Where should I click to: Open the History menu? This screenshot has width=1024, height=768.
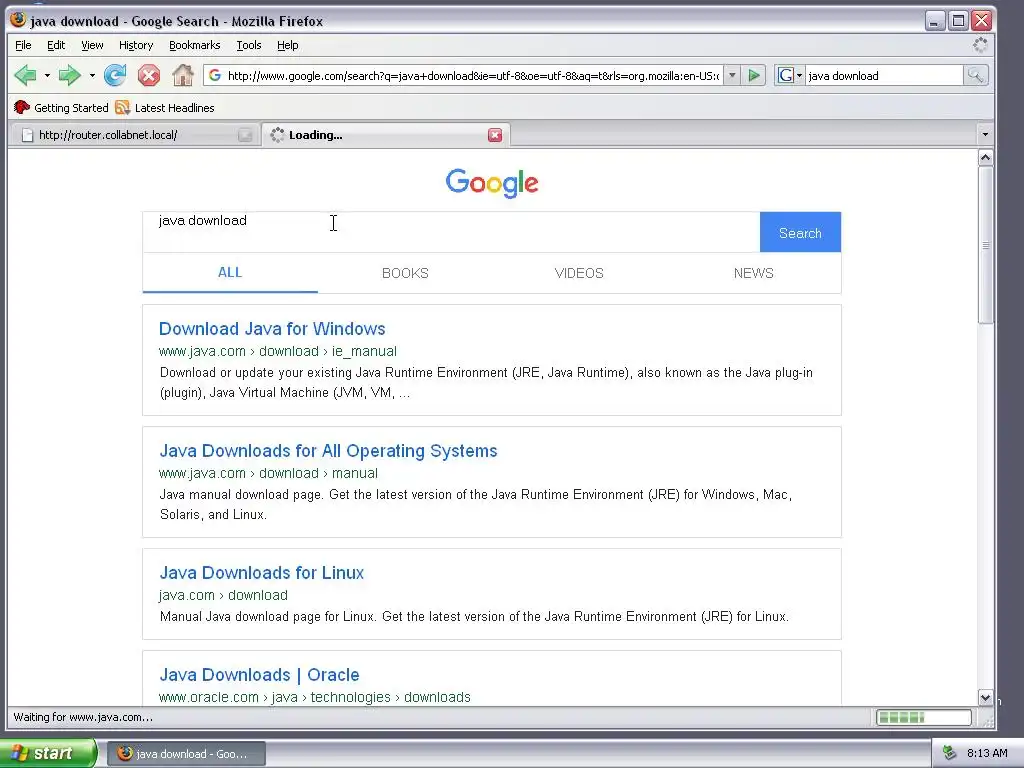[x=136, y=45]
